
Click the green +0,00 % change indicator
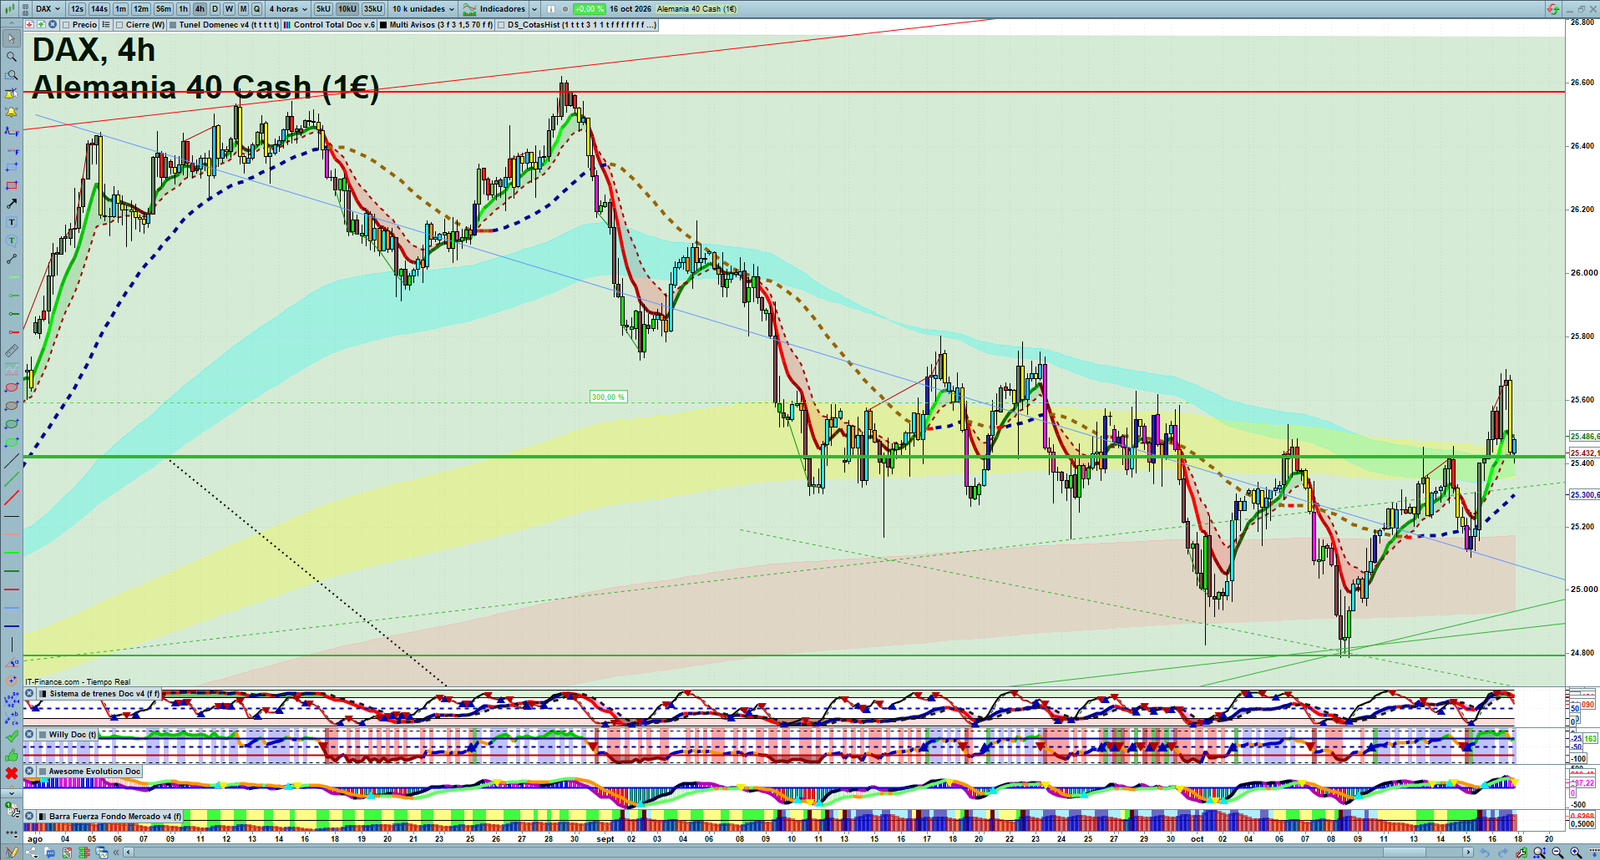point(590,9)
